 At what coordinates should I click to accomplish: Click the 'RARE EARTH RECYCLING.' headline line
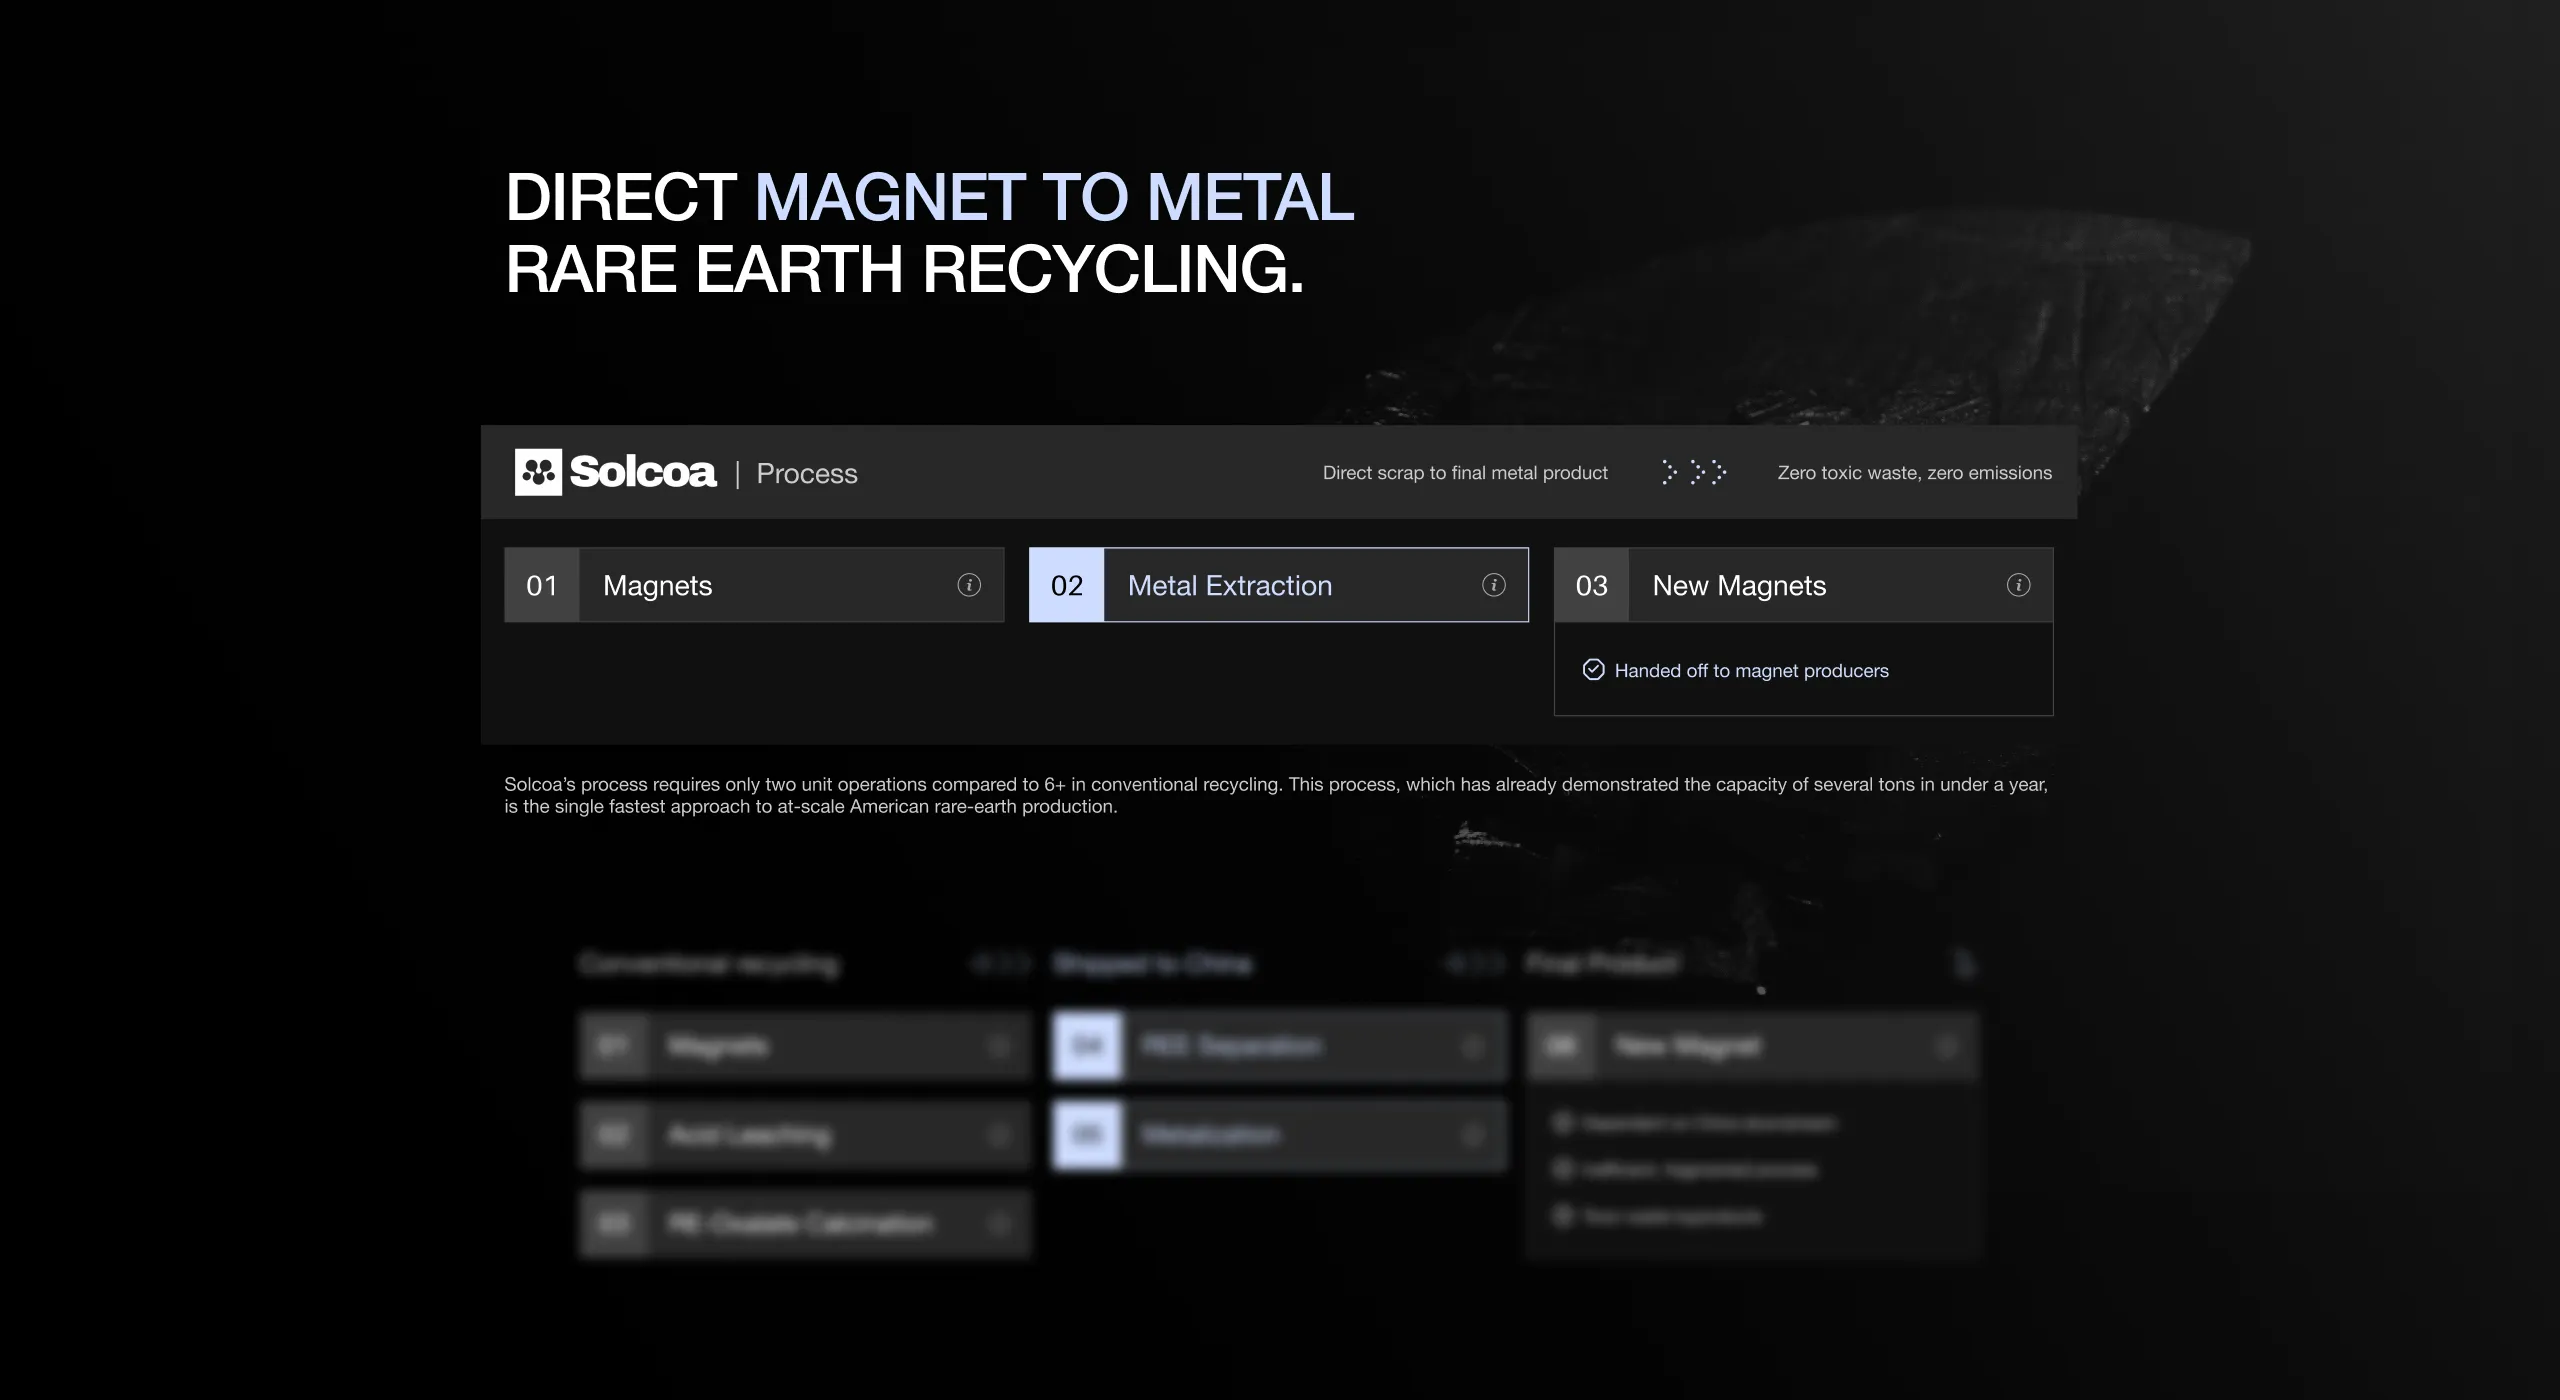pos(905,269)
